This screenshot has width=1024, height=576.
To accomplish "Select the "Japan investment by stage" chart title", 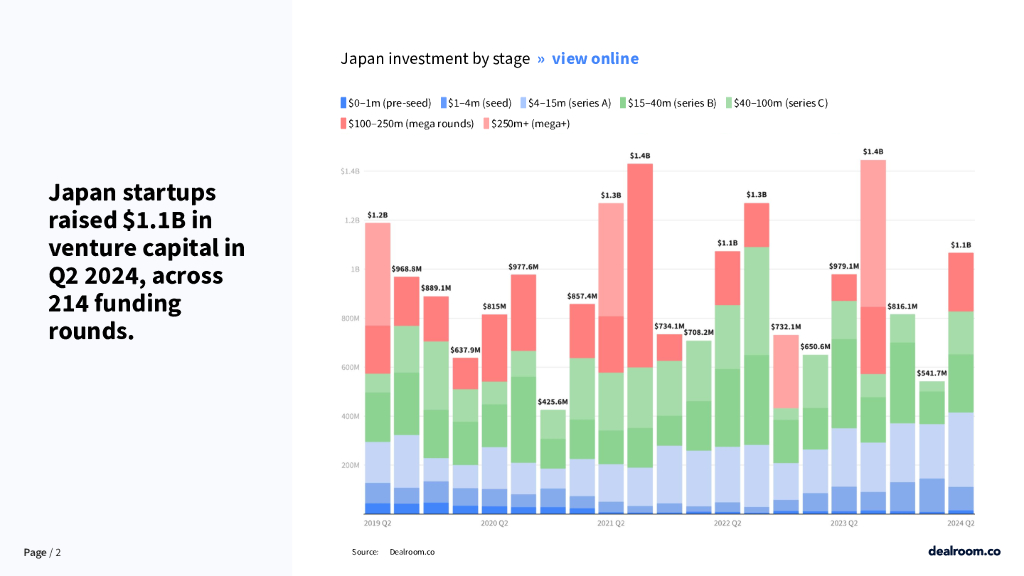I will 435,58.
